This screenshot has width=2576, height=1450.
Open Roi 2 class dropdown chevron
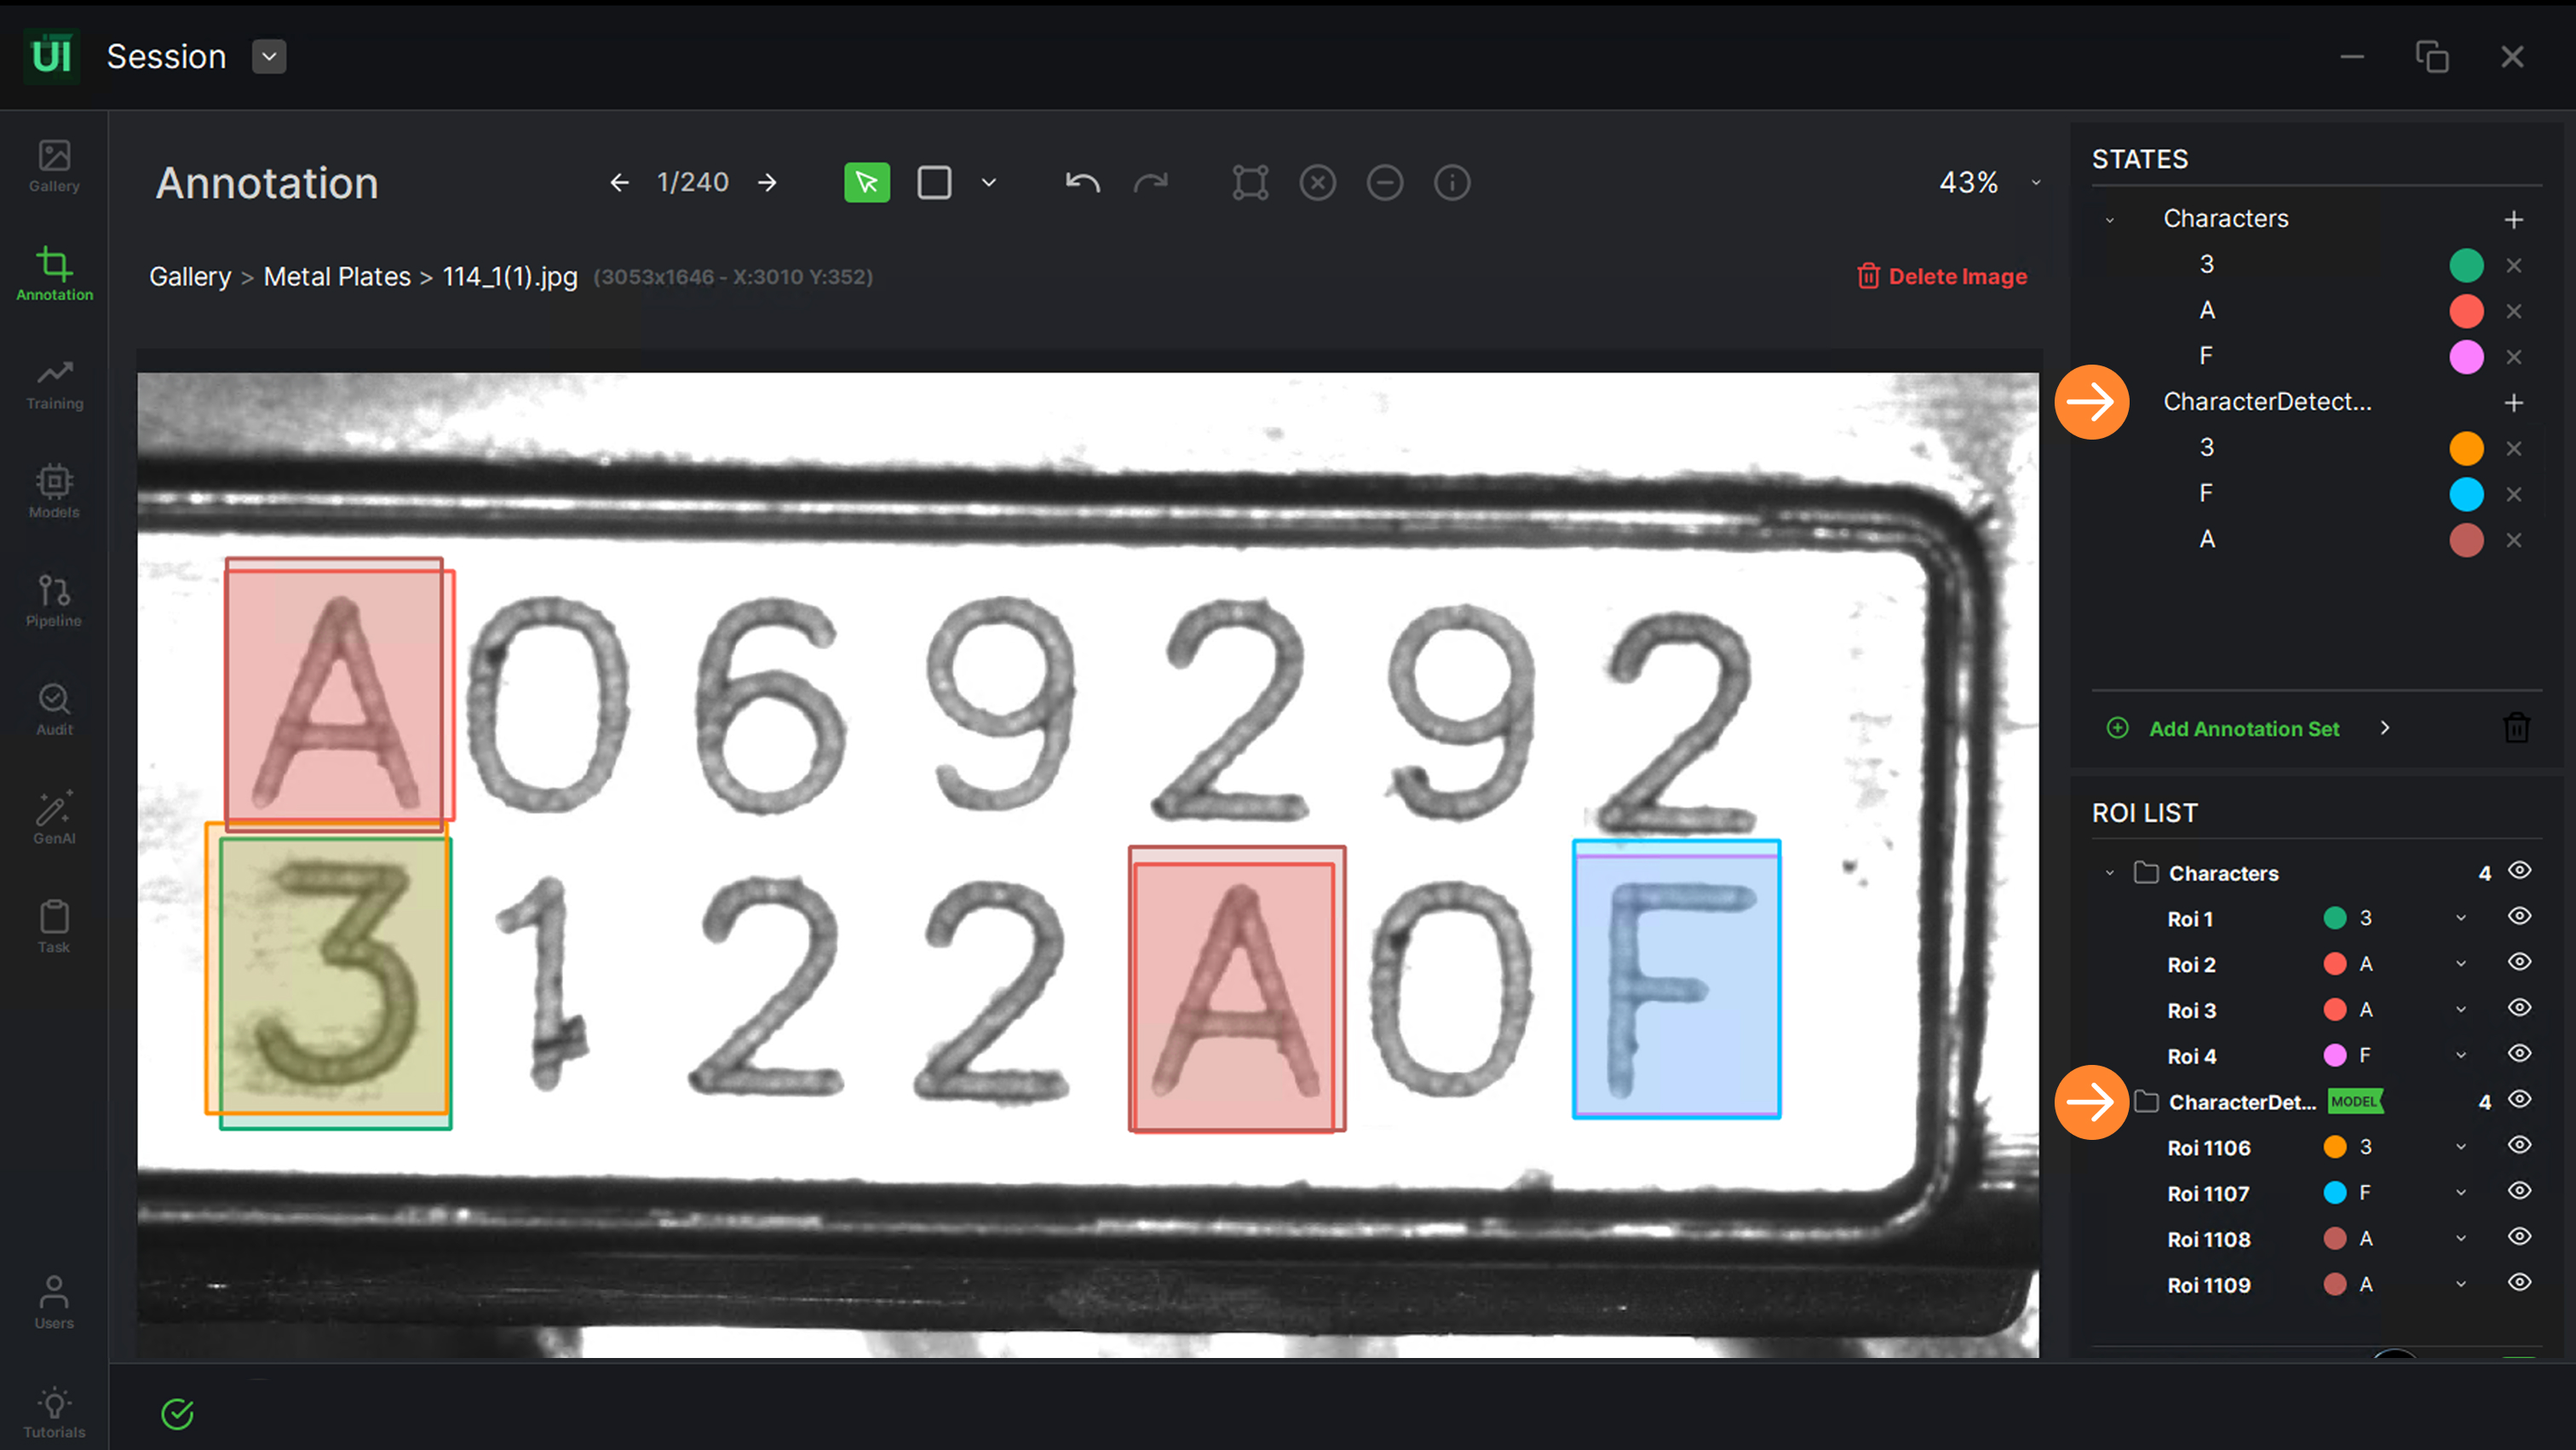coord(2460,964)
